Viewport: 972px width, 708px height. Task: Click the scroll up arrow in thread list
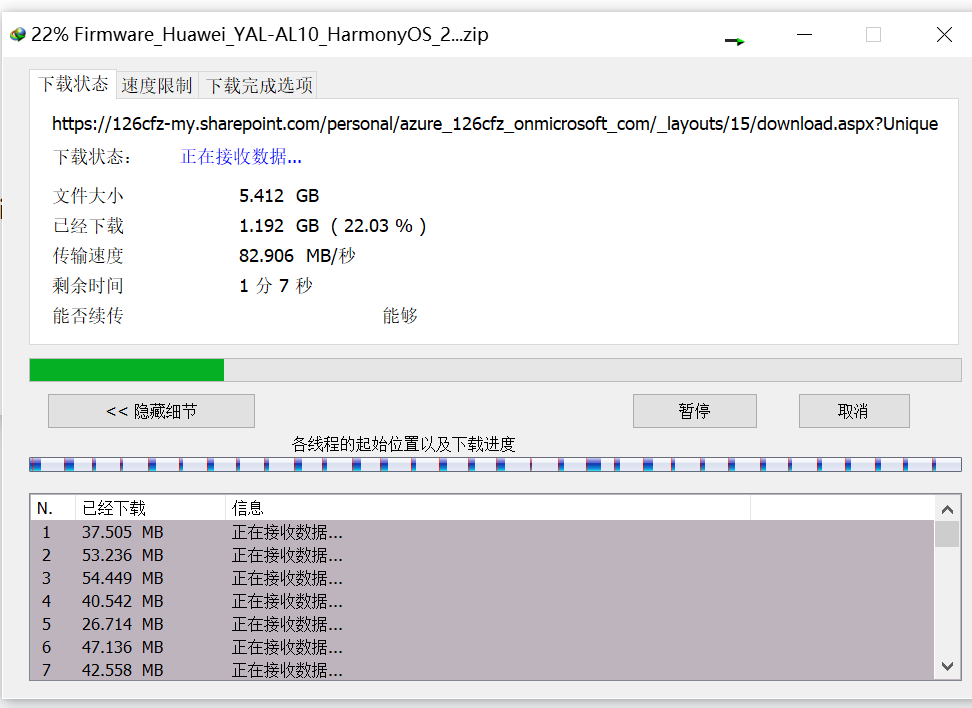click(x=947, y=510)
